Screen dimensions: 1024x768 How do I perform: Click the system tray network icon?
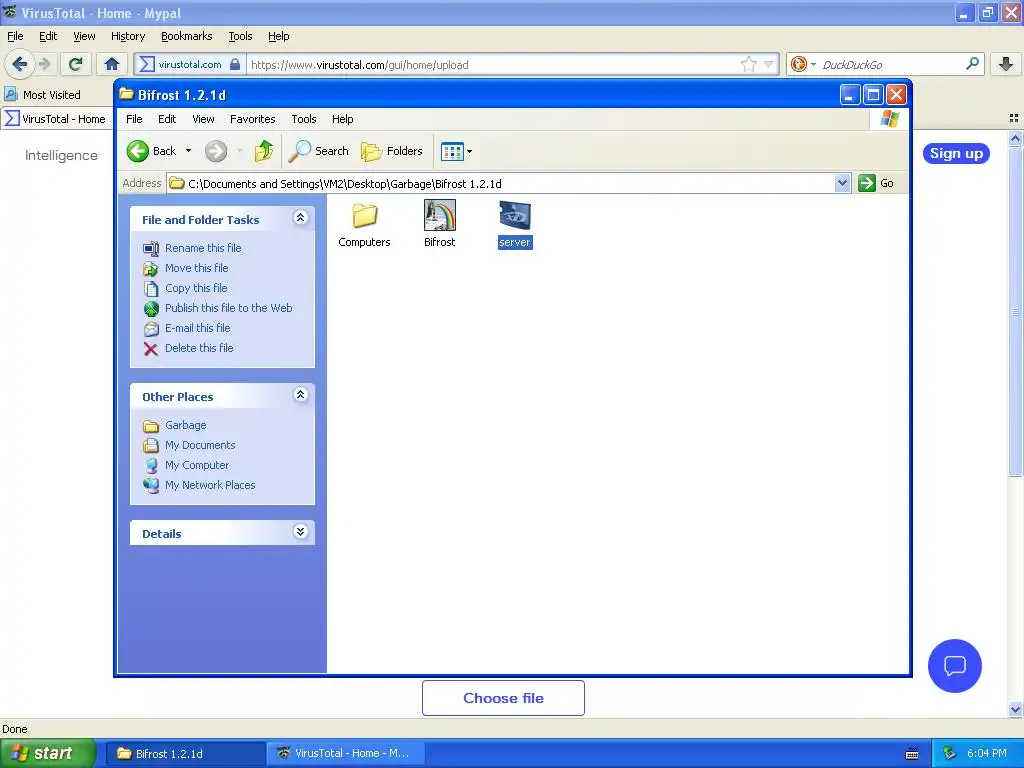[949, 754]
